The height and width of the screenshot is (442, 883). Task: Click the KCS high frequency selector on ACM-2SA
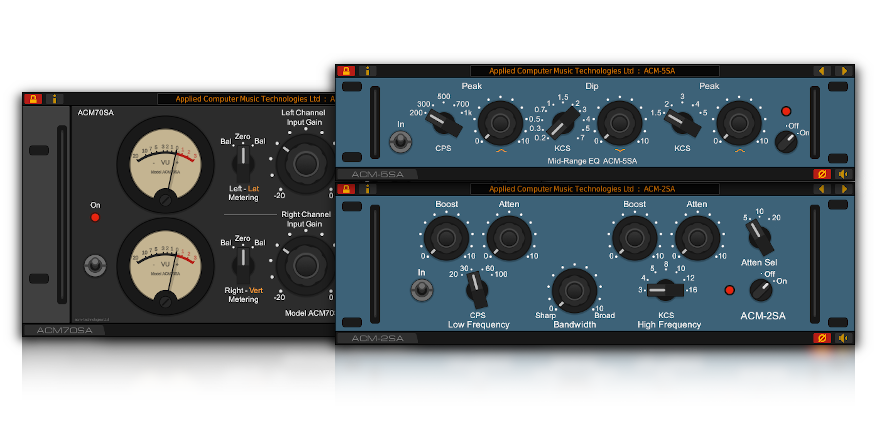click(661, 290)
